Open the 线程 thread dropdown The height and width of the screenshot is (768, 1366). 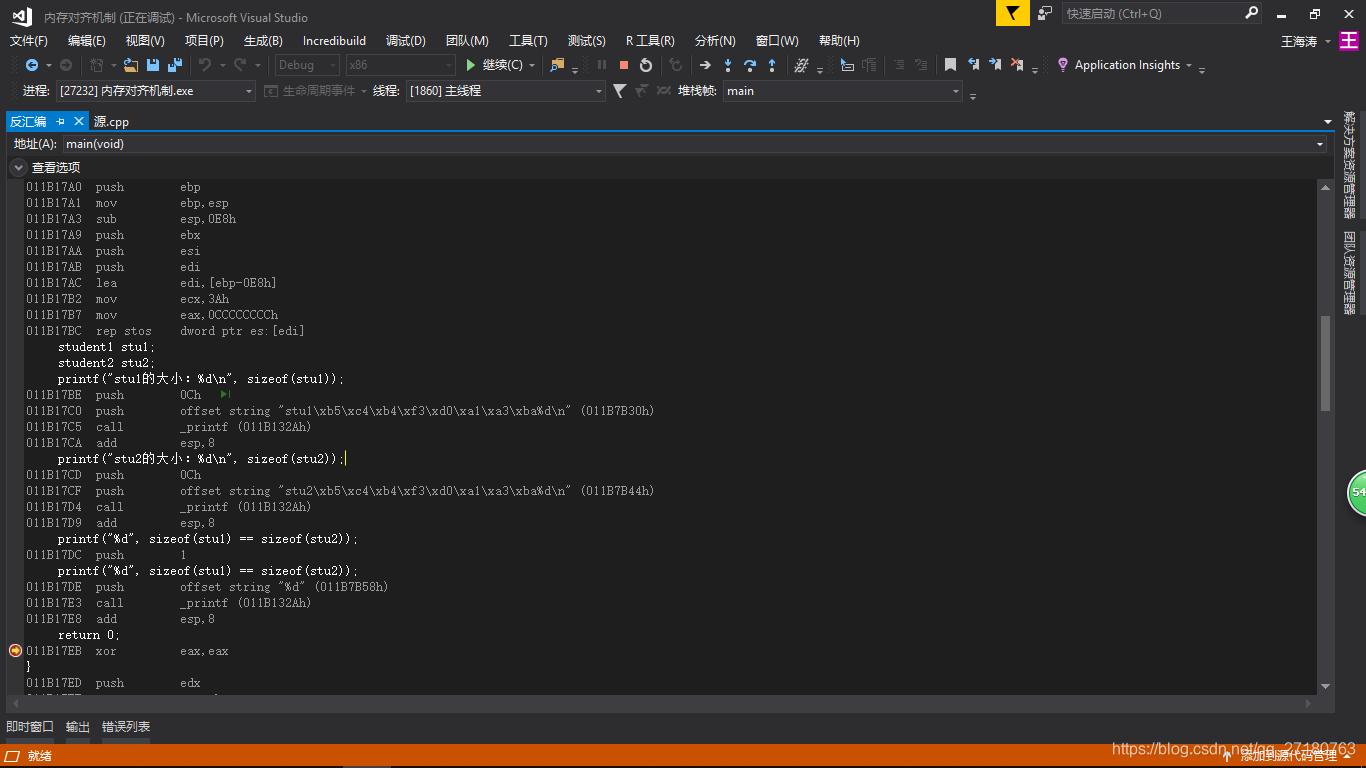pos(505,91)
